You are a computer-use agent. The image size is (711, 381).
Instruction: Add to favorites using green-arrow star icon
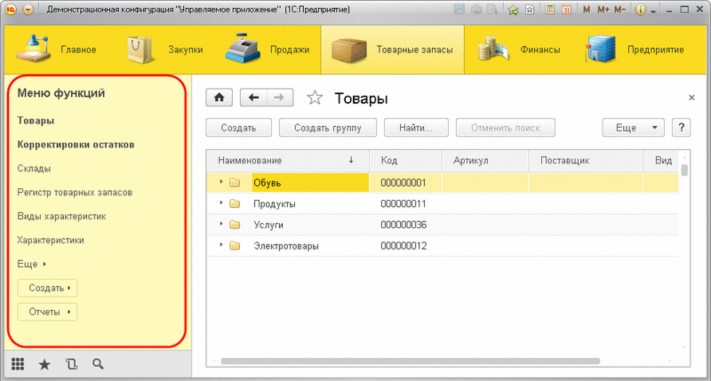click(513, 10)
